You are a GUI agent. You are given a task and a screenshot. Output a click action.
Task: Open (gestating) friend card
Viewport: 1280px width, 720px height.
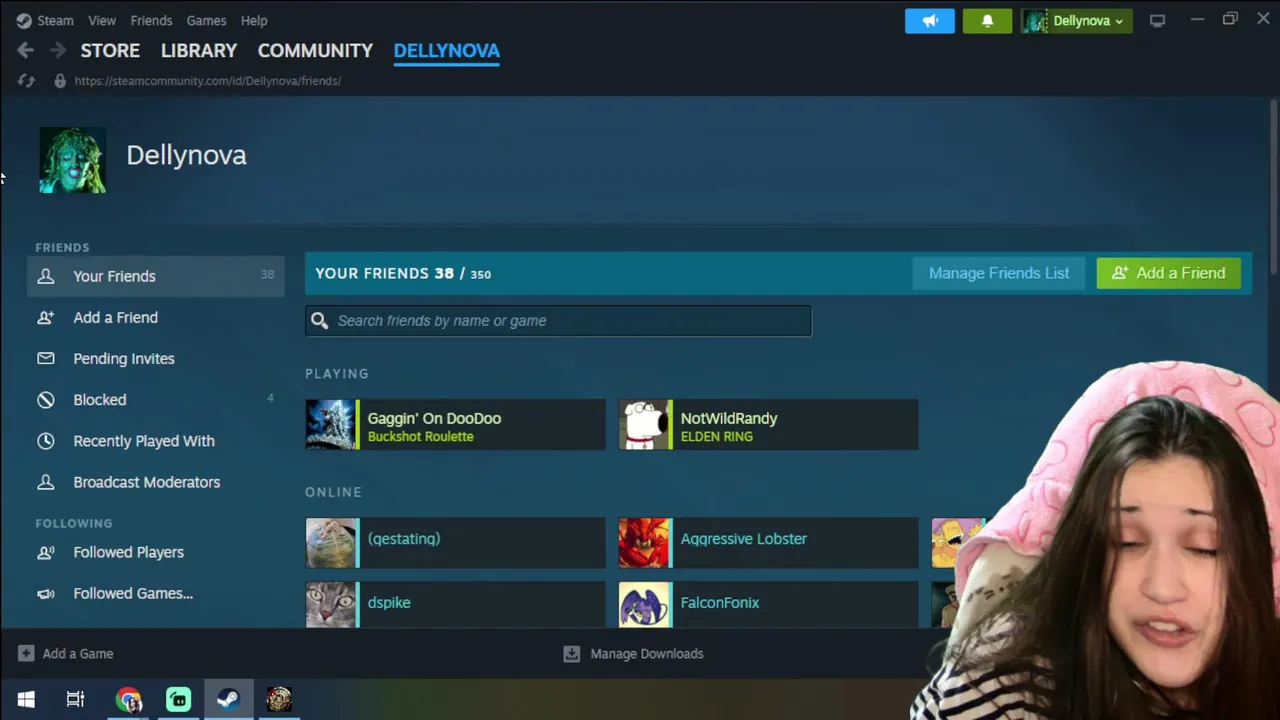455,543
